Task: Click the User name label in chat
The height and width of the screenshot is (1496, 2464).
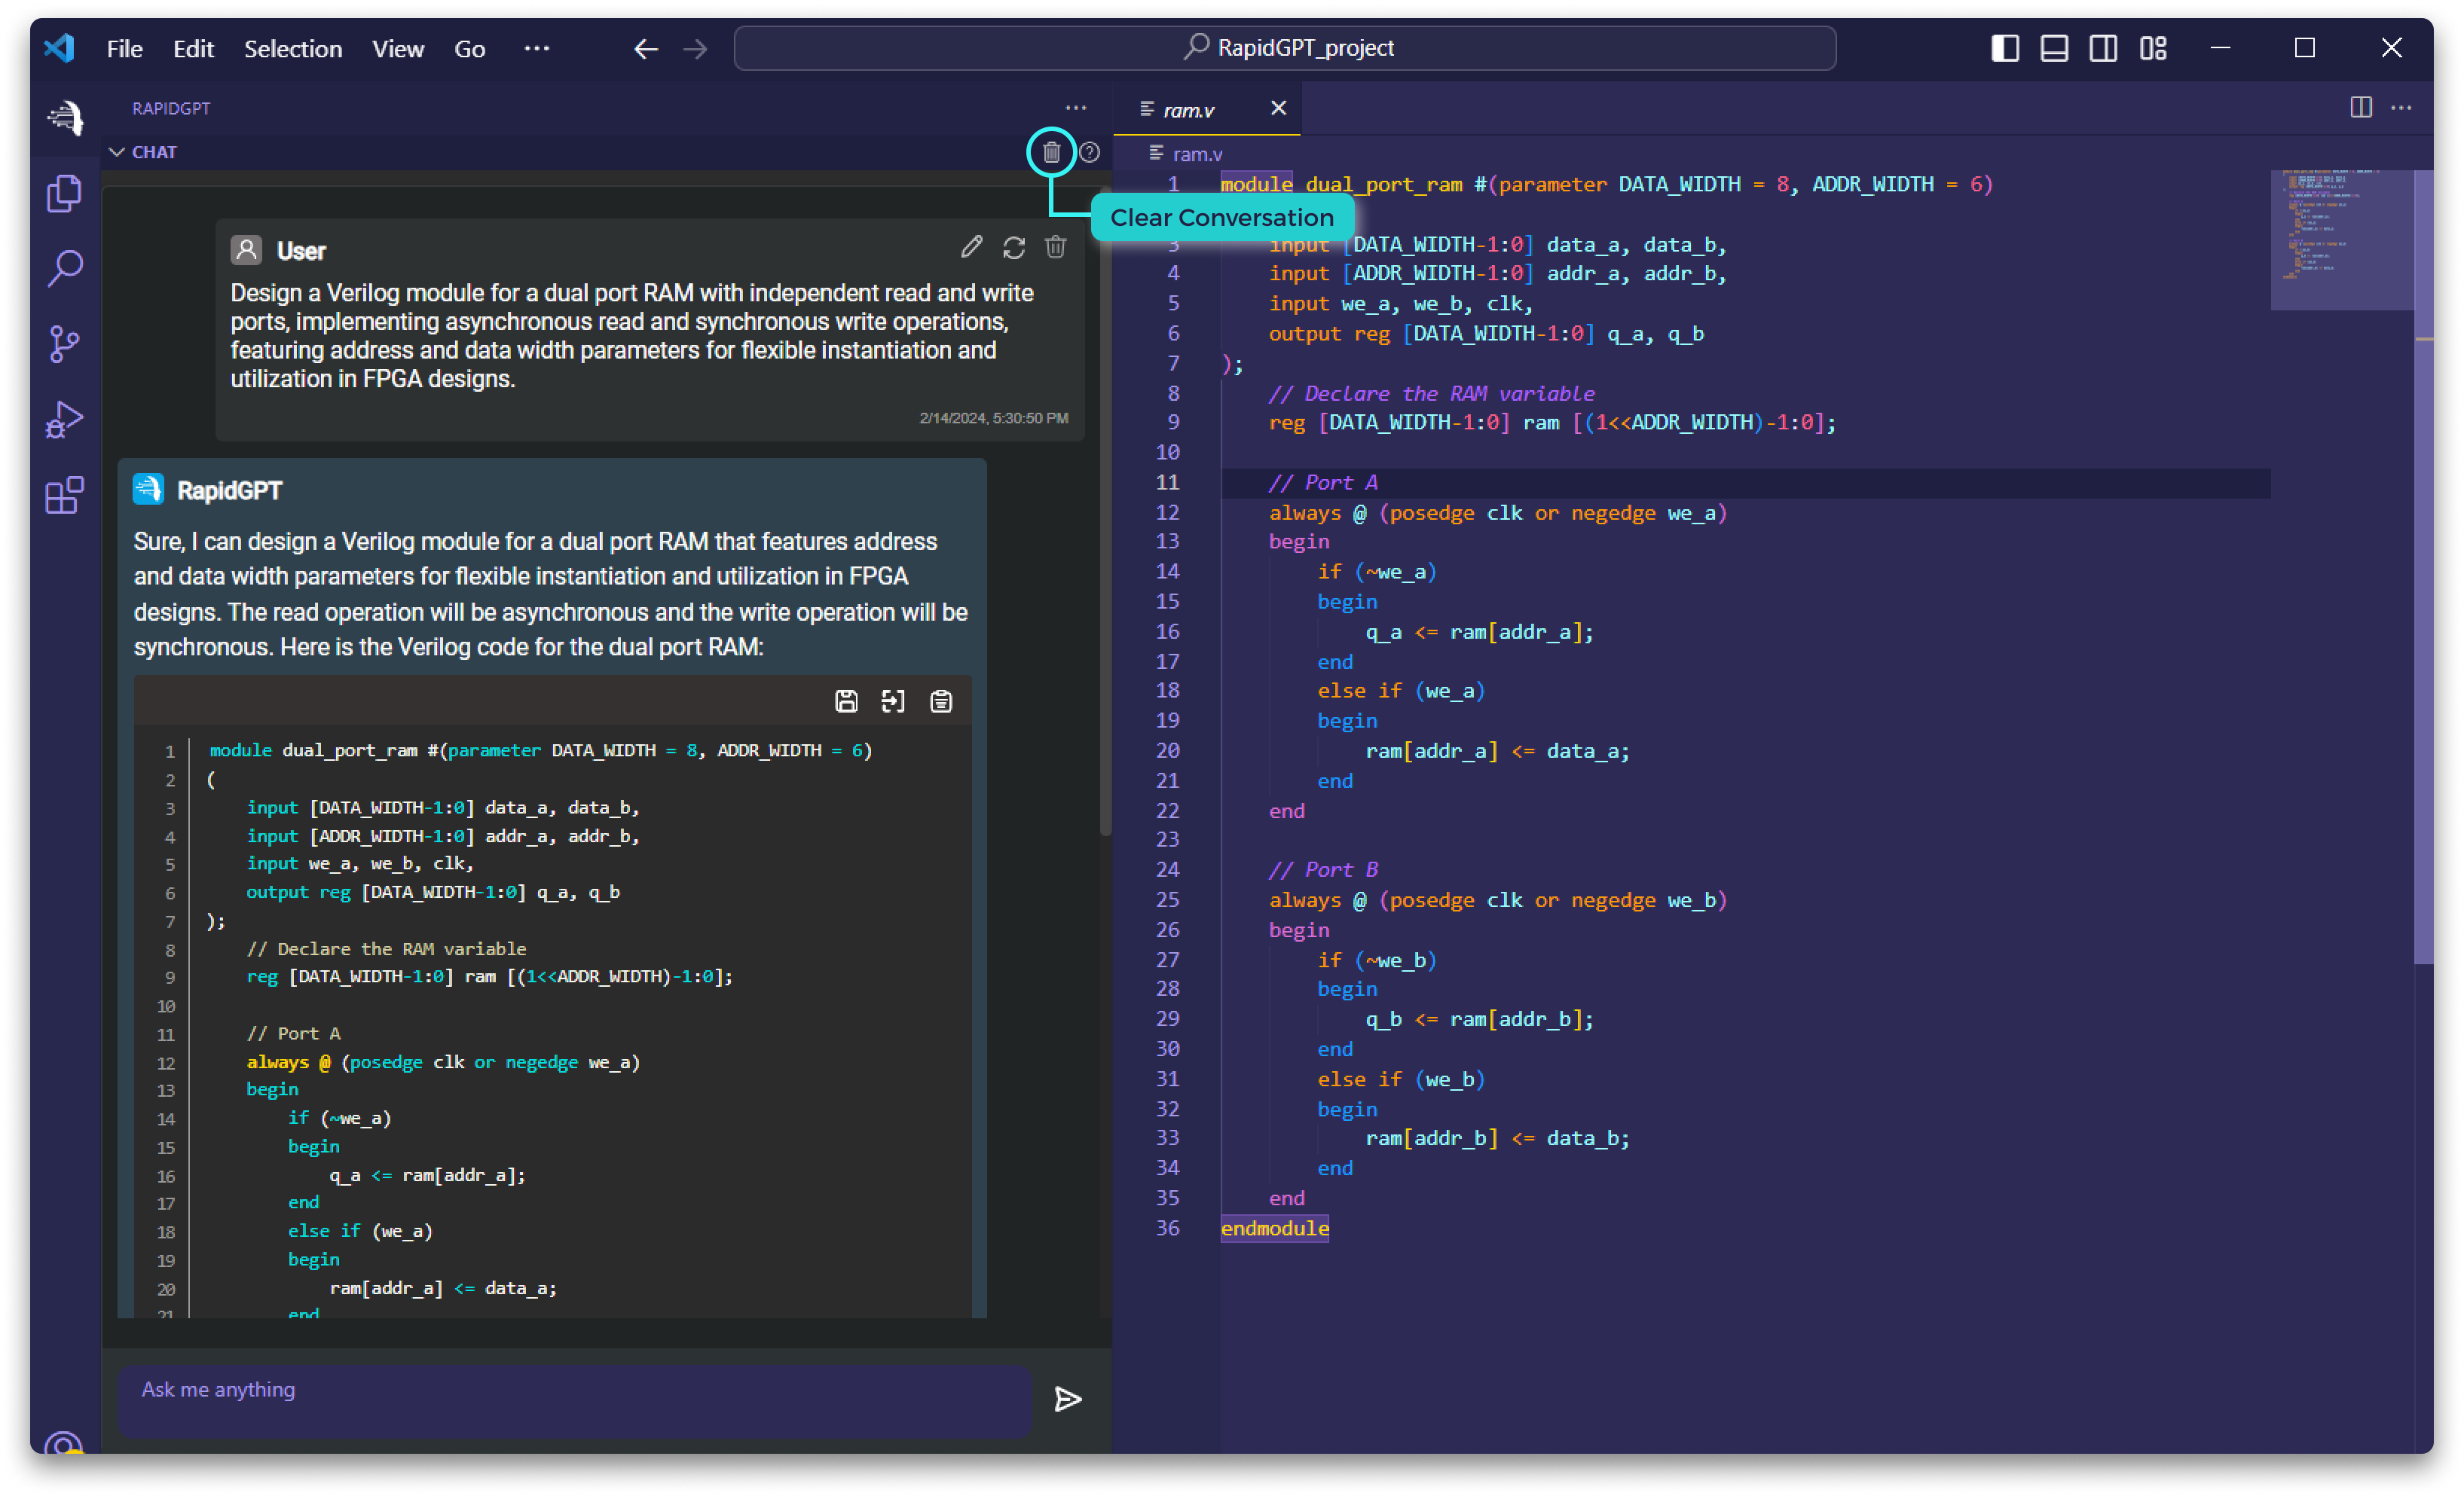Action: 301,251
